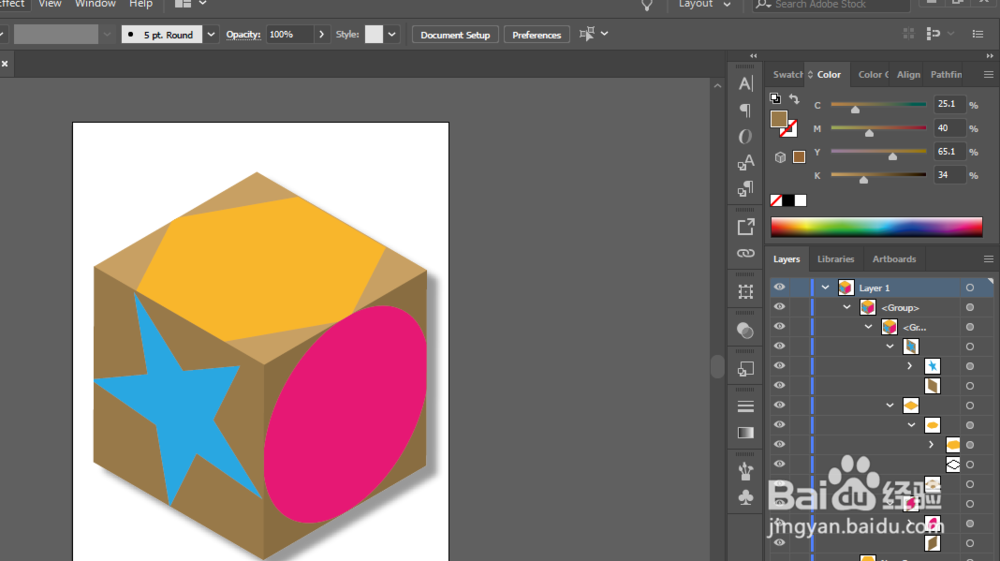
Task: Hide Layer 1 using its eye icon
Action: click(779, 288)
